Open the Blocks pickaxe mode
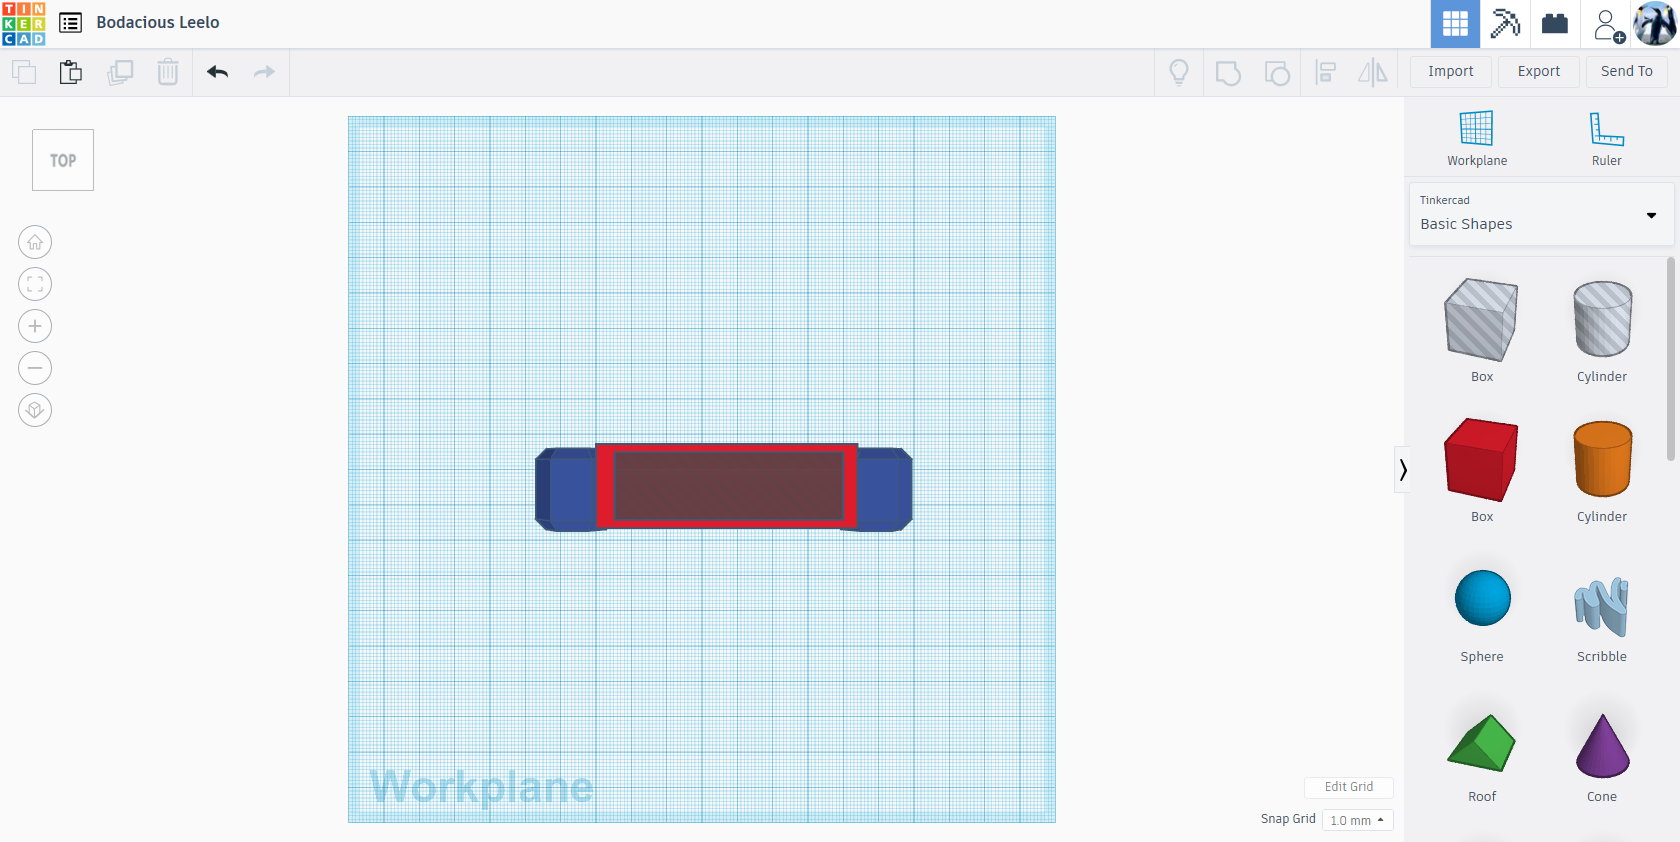The image size is (1680, 842). pos(1505,24)
